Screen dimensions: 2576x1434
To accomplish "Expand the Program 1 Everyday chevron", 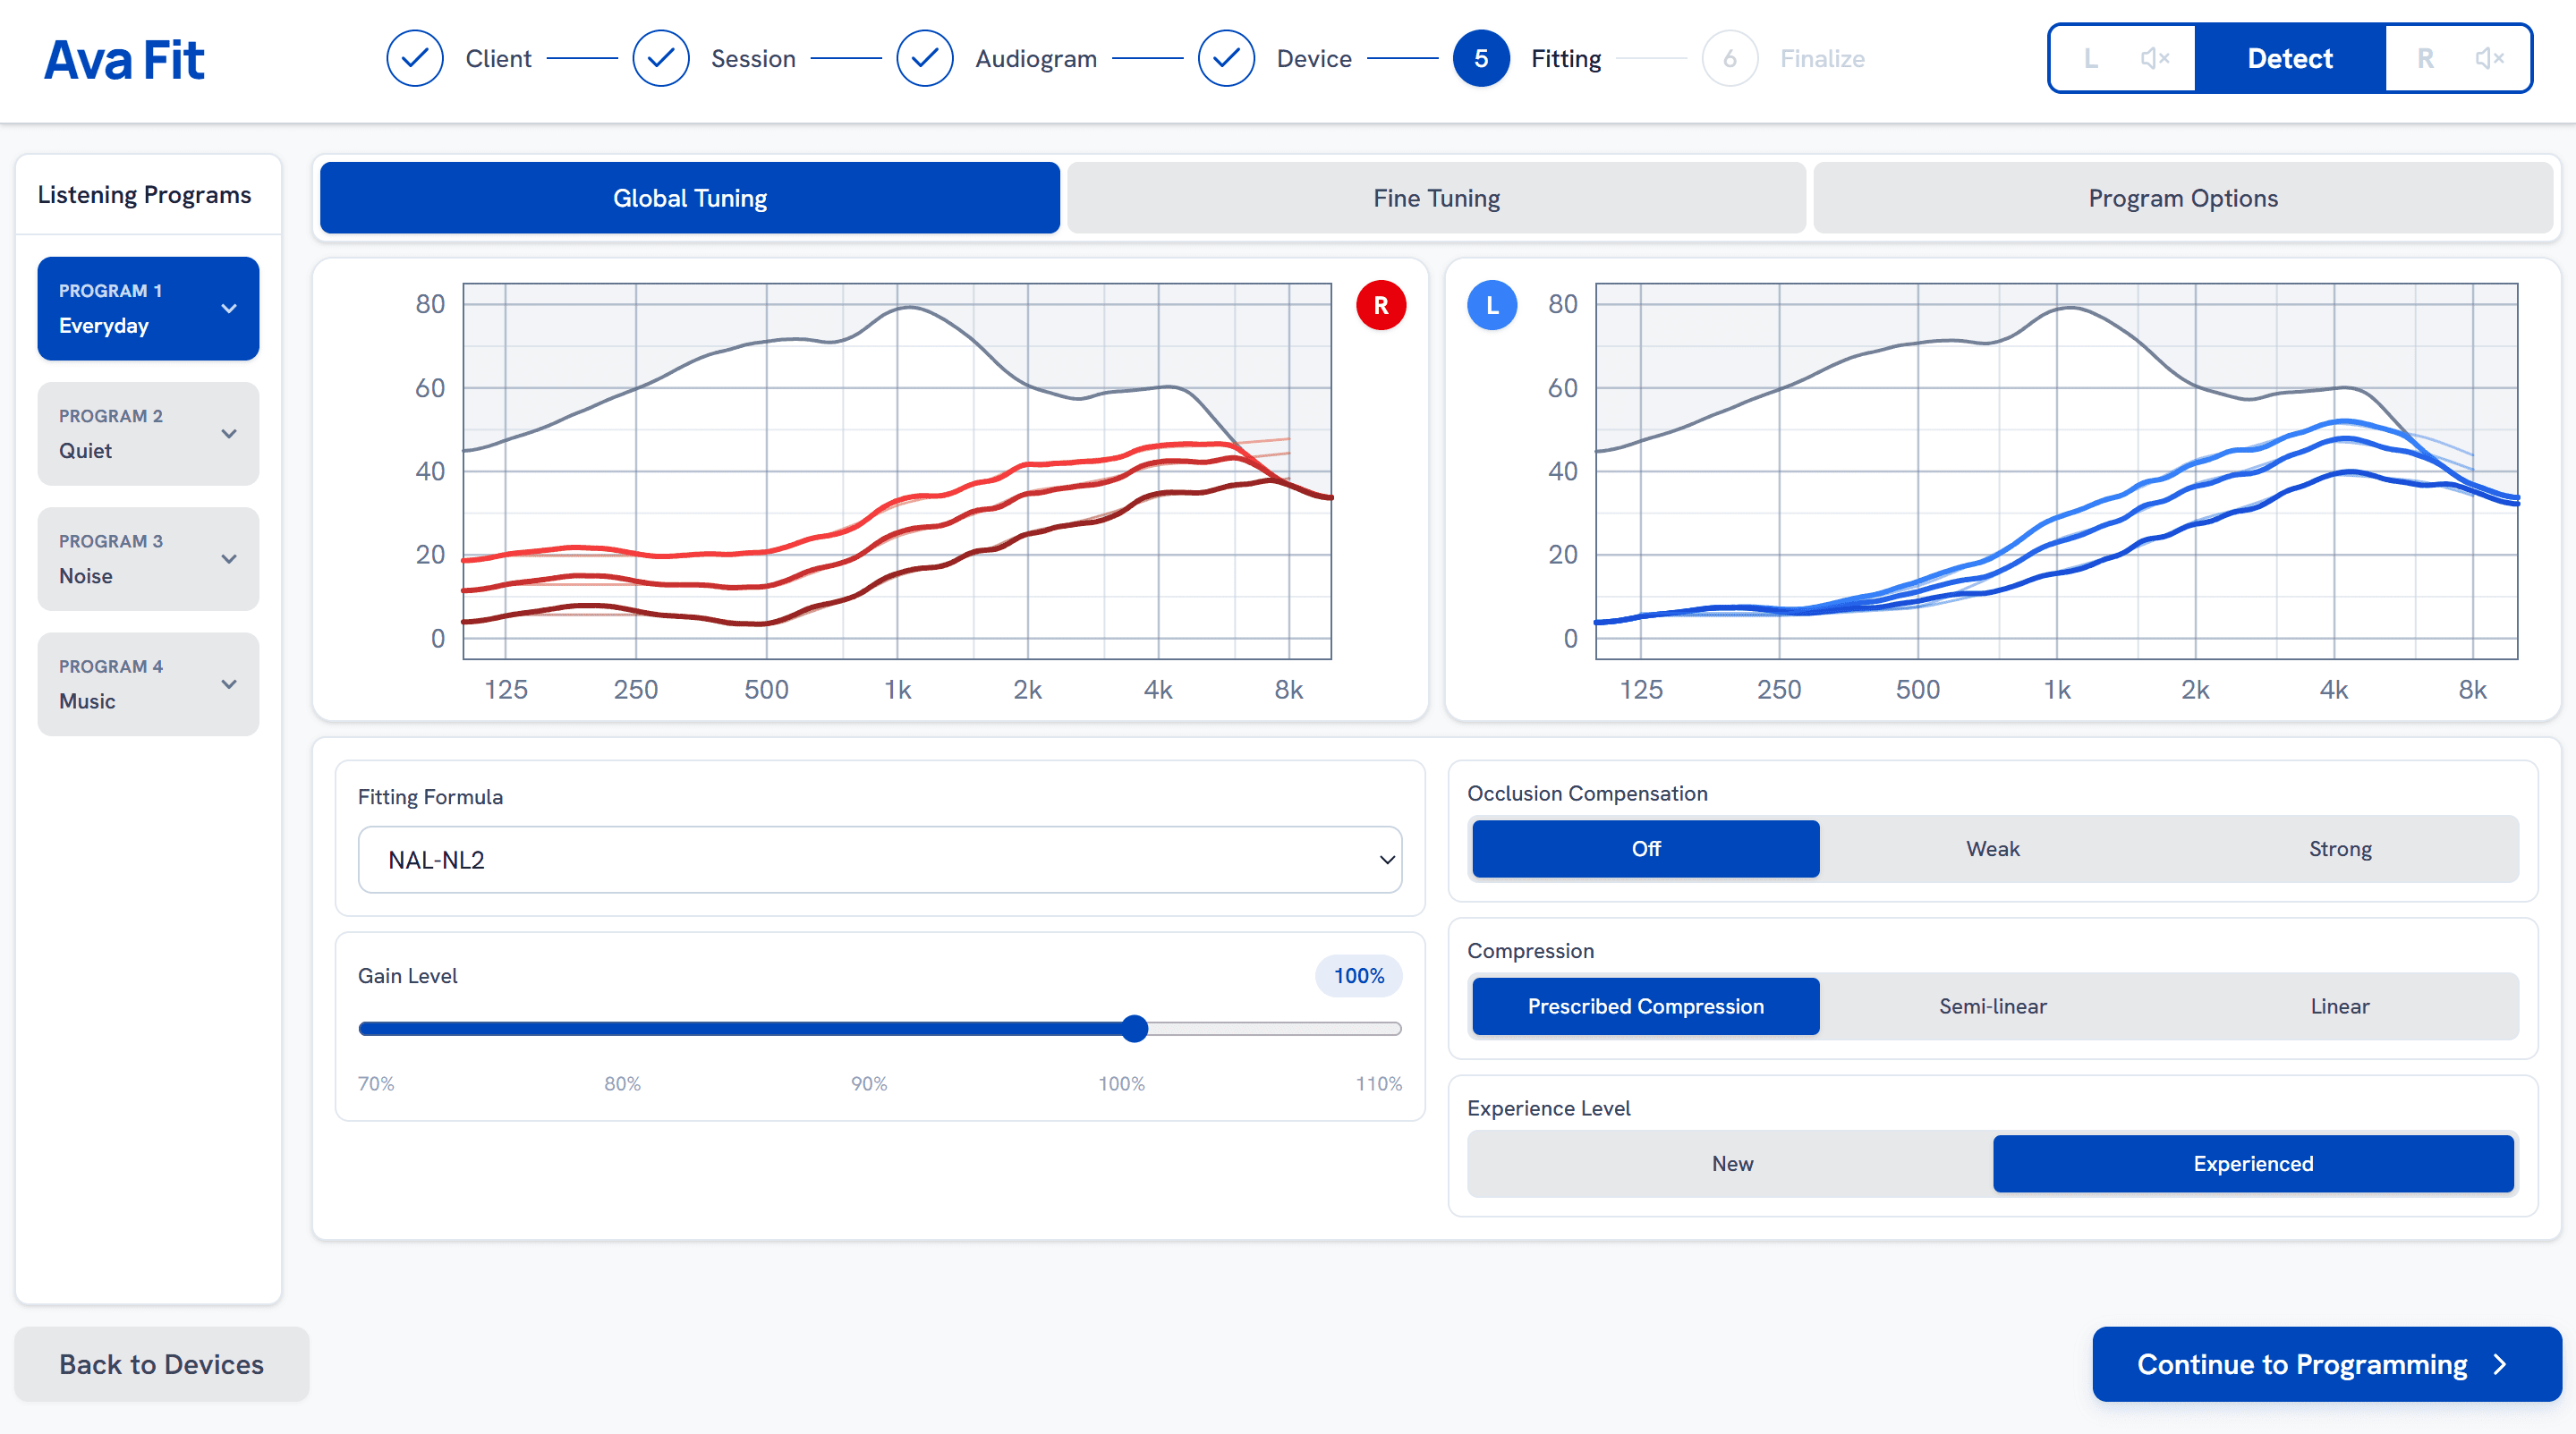I will coord(229,309).
